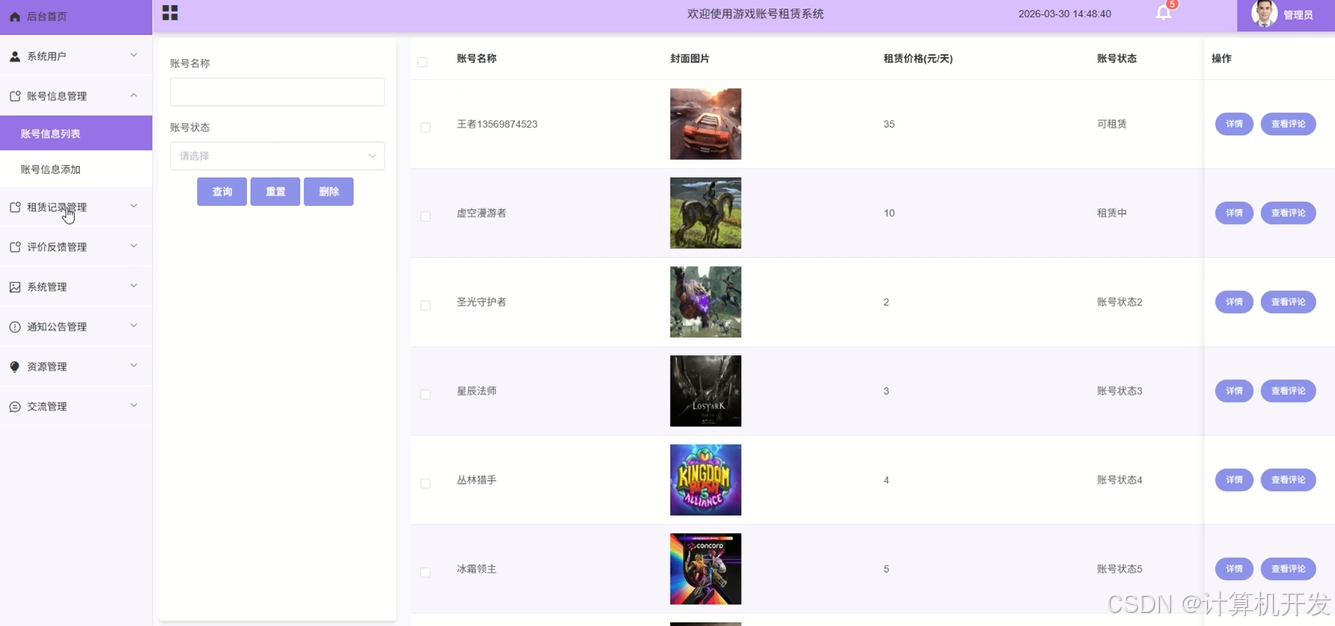1335x626 pixels.
Task: Click 查看评论 for 虚空漫游者
Action: (x=1288, y=213)
